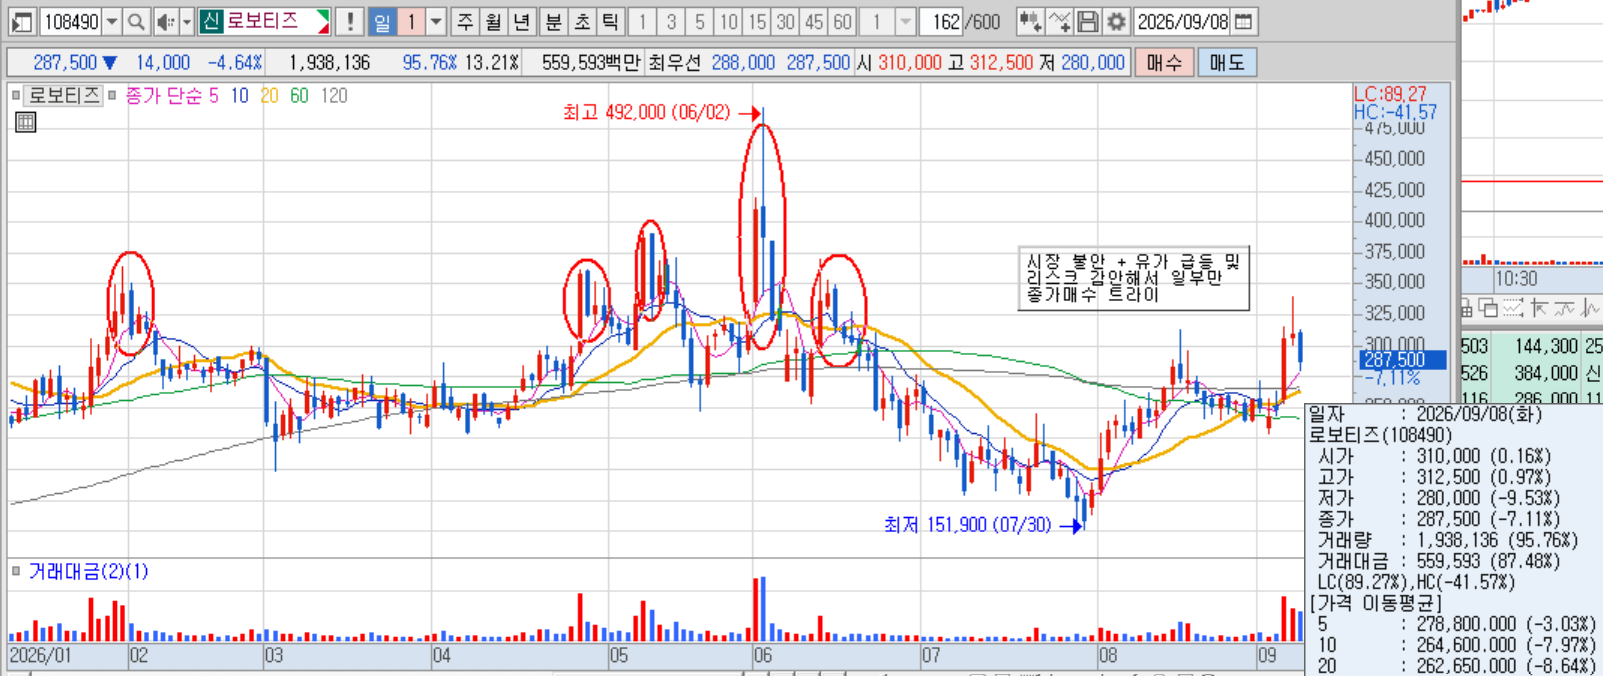Click the data grid icon below the chart legend

(x=26, y=122)
